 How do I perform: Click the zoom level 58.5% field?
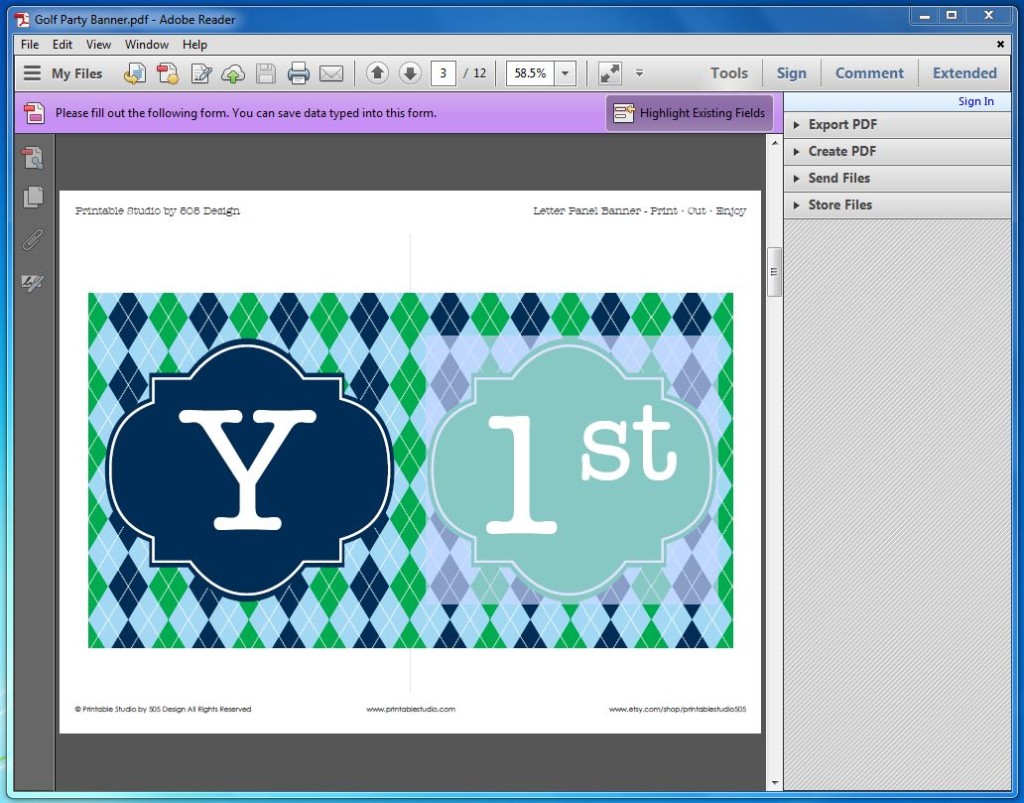click(530, 73)
